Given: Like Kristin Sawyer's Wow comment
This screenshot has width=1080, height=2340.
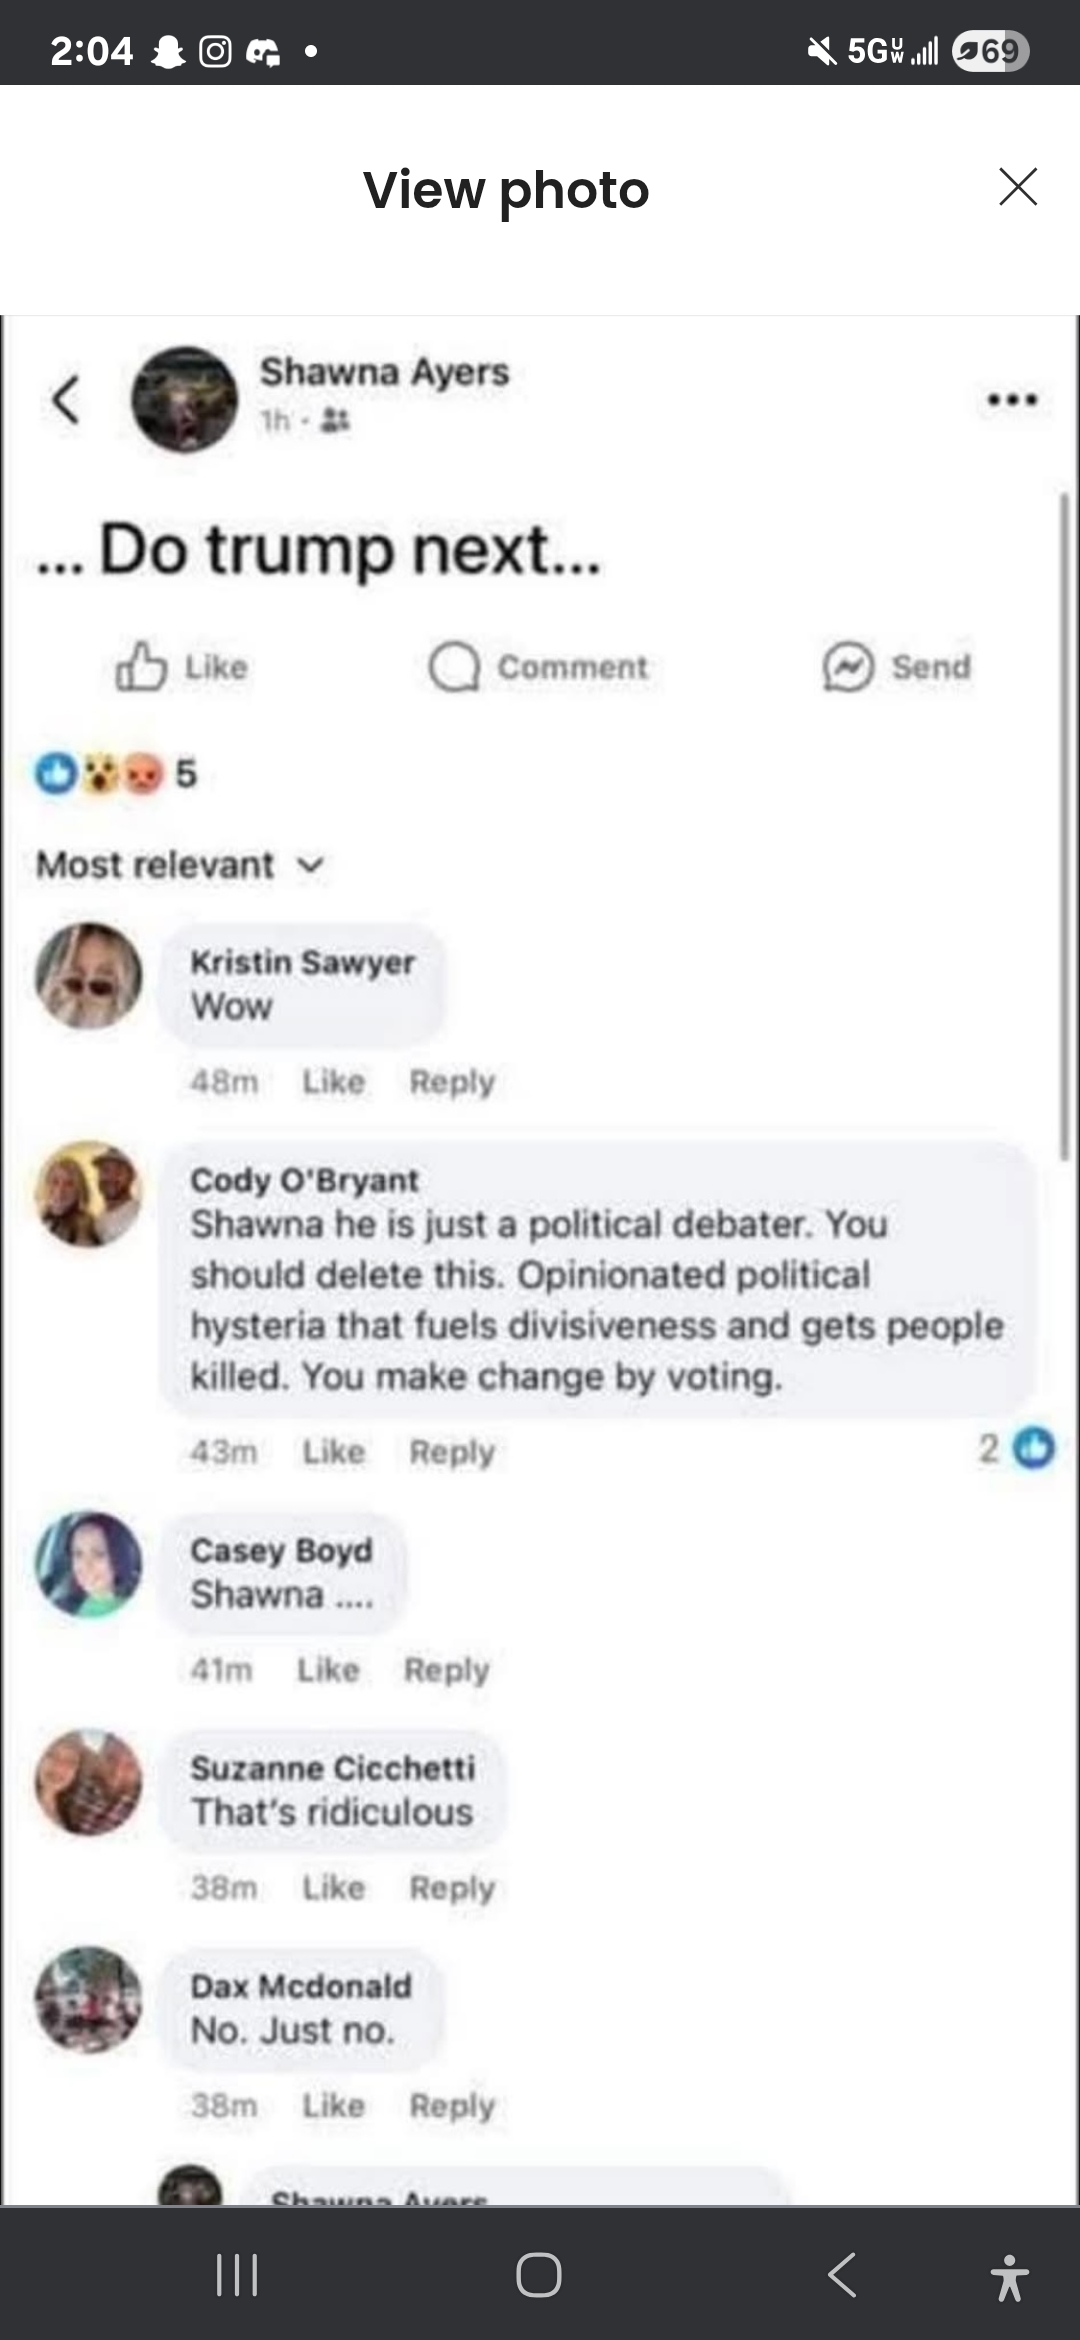Looking at the screenshot, I should (334, 1082).
